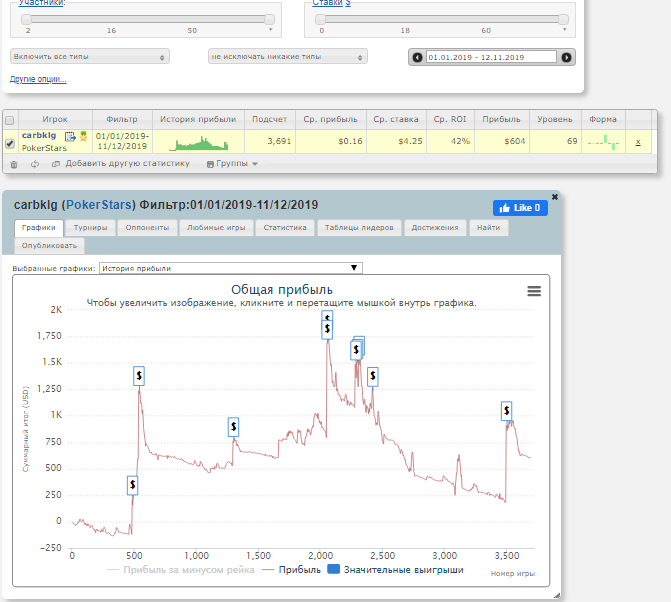
Task: Click the PokerStars link in panel title
Action: tap(98, 205)
